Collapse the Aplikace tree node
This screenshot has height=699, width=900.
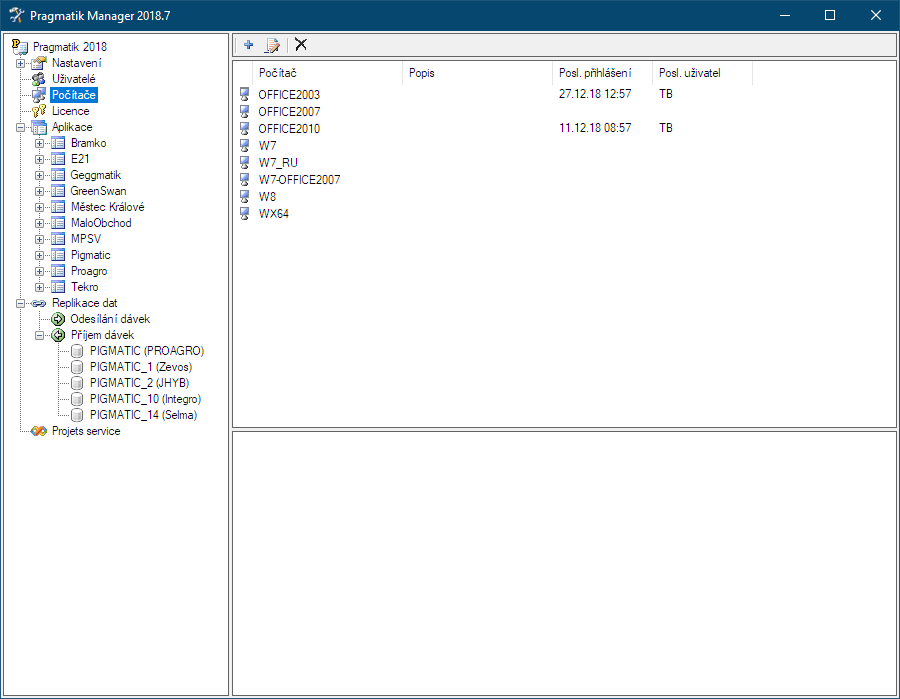click(21, 127)
